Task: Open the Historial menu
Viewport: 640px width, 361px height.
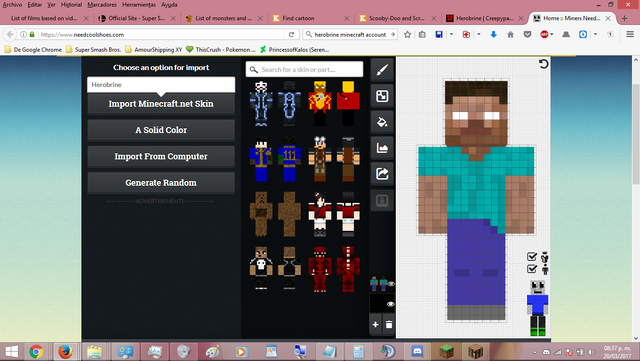Action: pos(71,5)
